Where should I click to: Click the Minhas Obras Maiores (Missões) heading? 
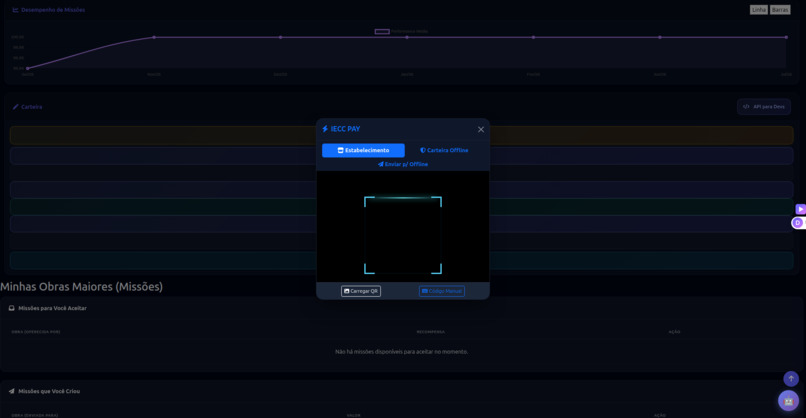pos(81,287)
